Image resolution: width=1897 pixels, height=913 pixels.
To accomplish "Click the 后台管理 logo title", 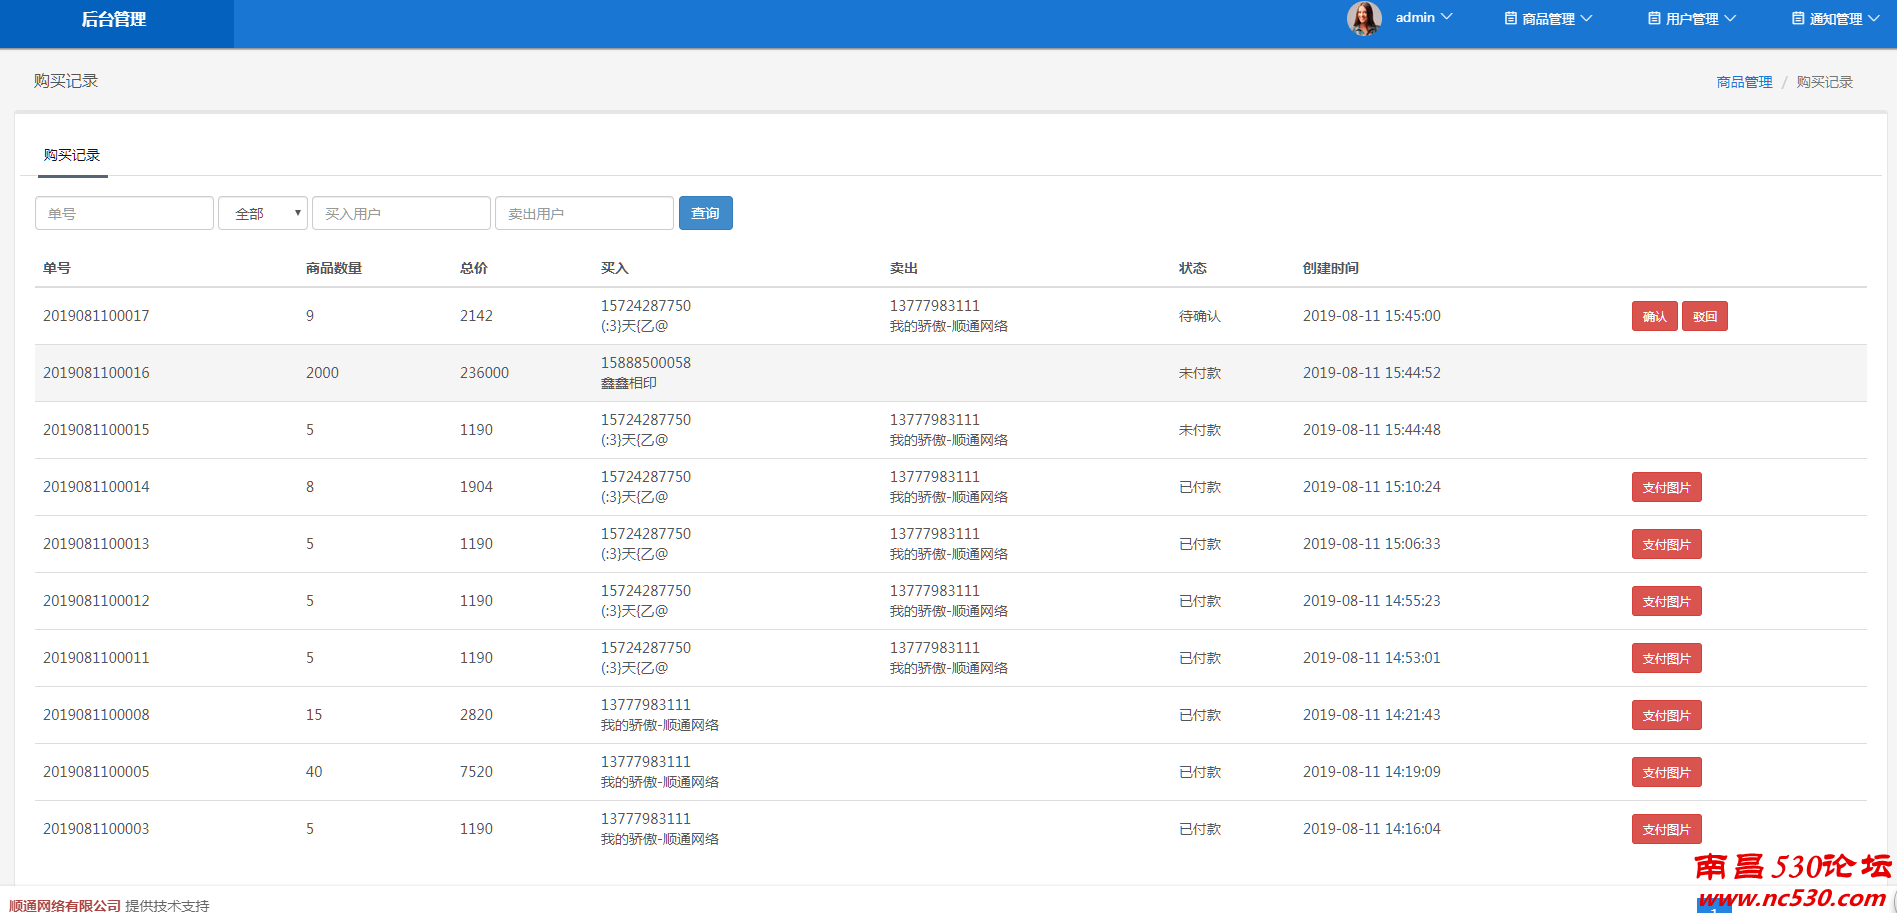I will [114, 19].
